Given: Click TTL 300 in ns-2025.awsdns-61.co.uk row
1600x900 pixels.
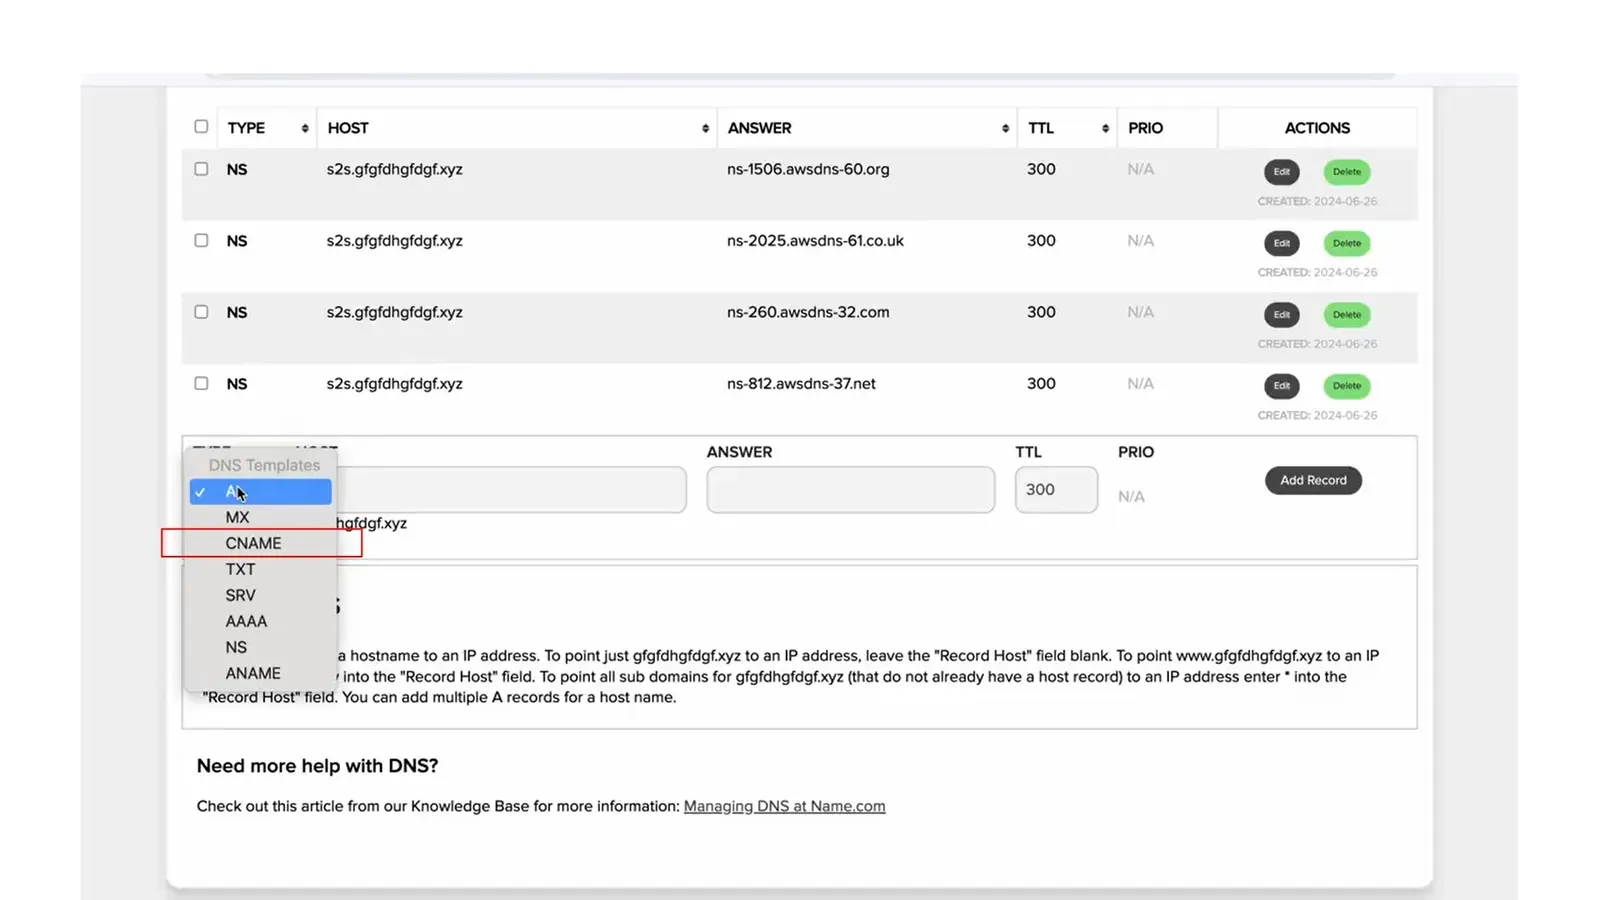Looking at the screenshot, I should tap(1041, 240).
